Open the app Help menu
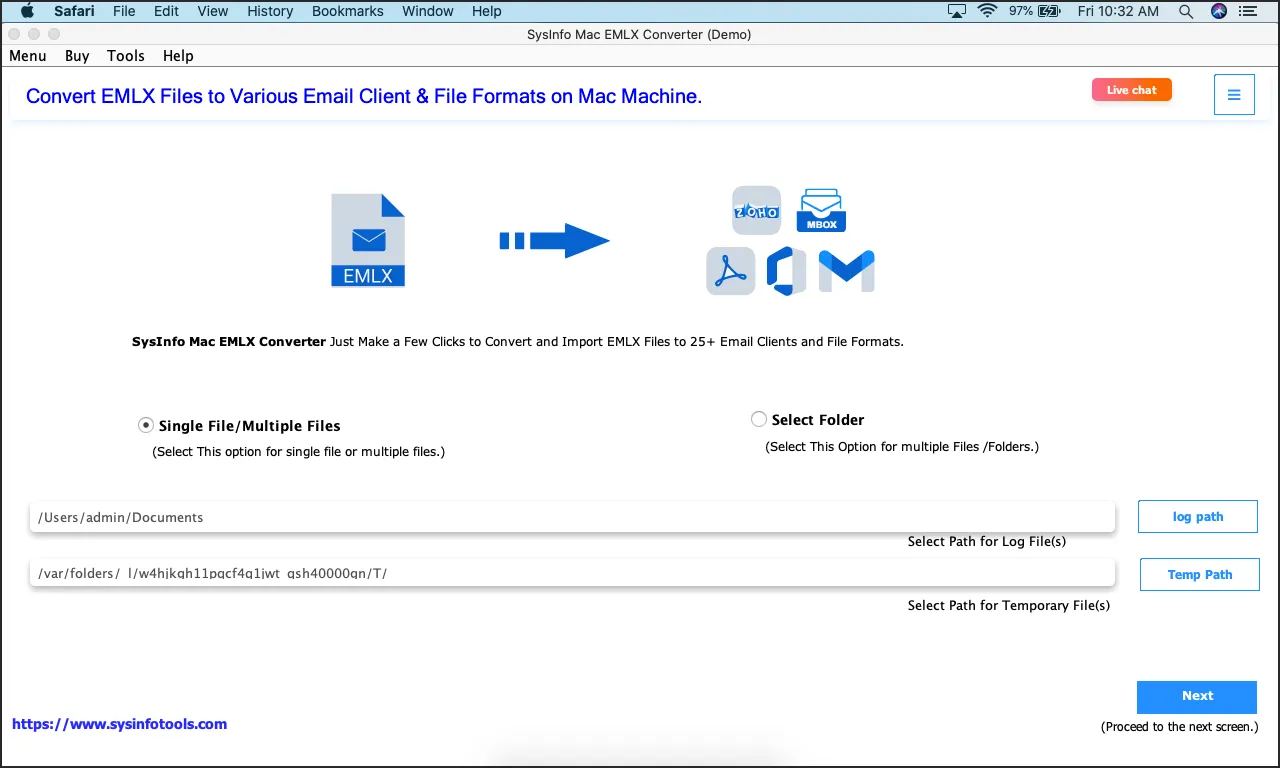This screenshot has width=1280, height=768. (178, 56)
